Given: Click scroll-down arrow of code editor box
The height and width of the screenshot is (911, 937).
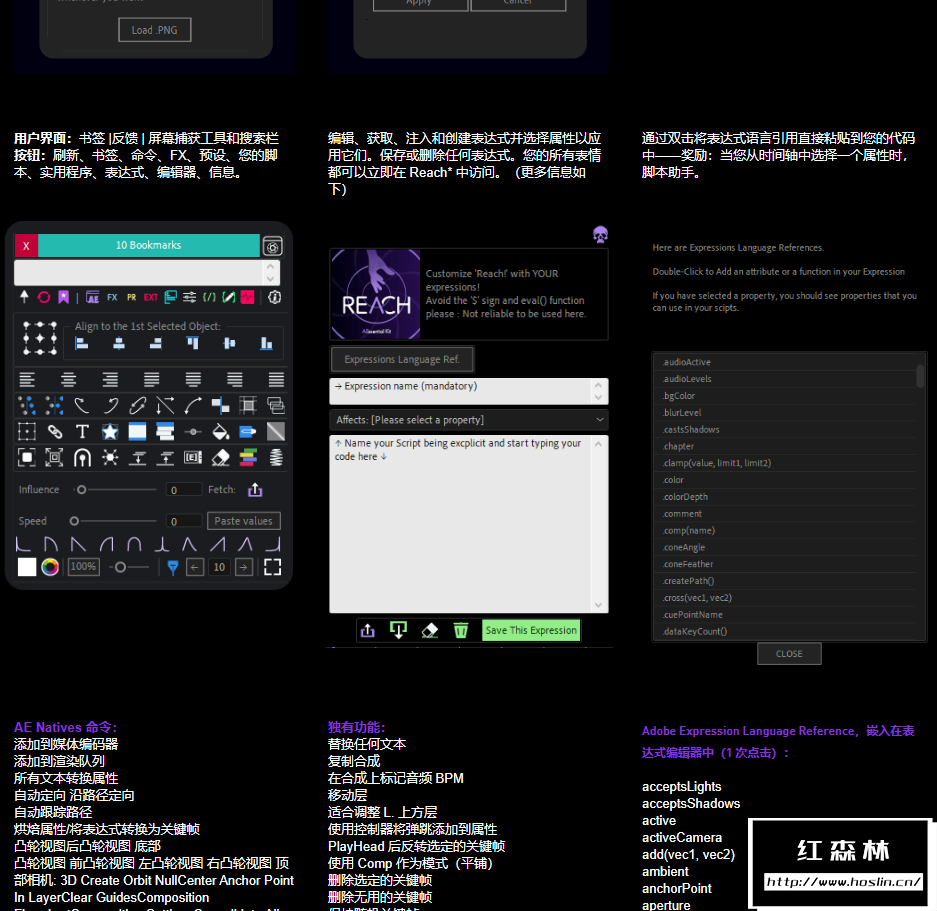Looking at the screenshot, I should [x=598, y=605].
